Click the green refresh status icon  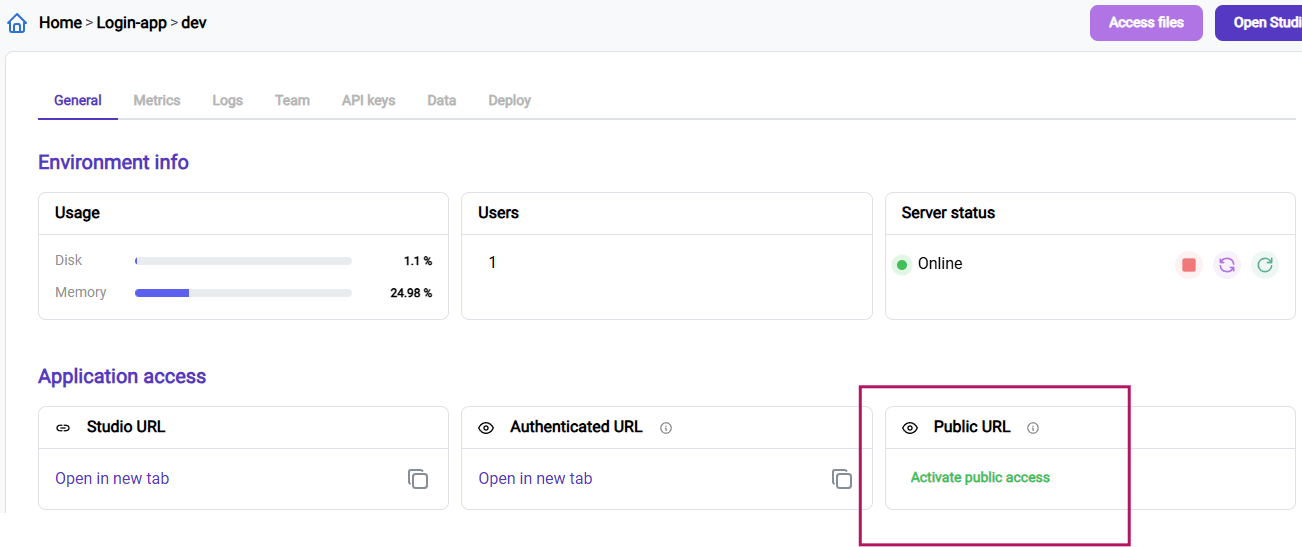[x=1265, y=265]
